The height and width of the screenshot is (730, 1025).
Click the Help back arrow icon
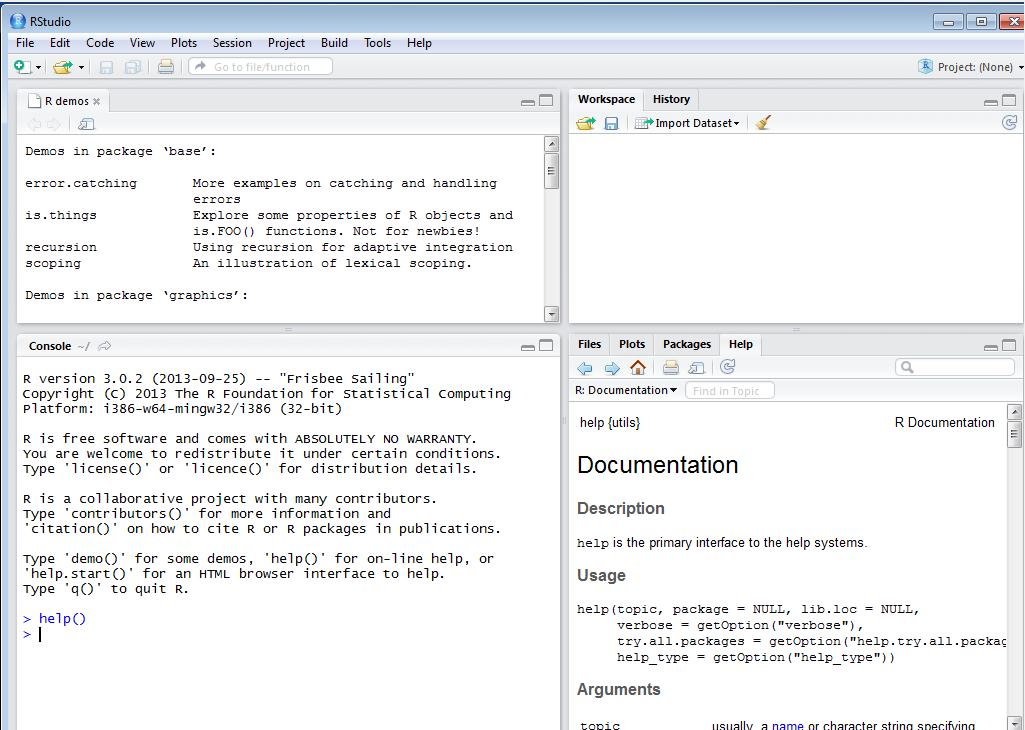click(585, 368)
